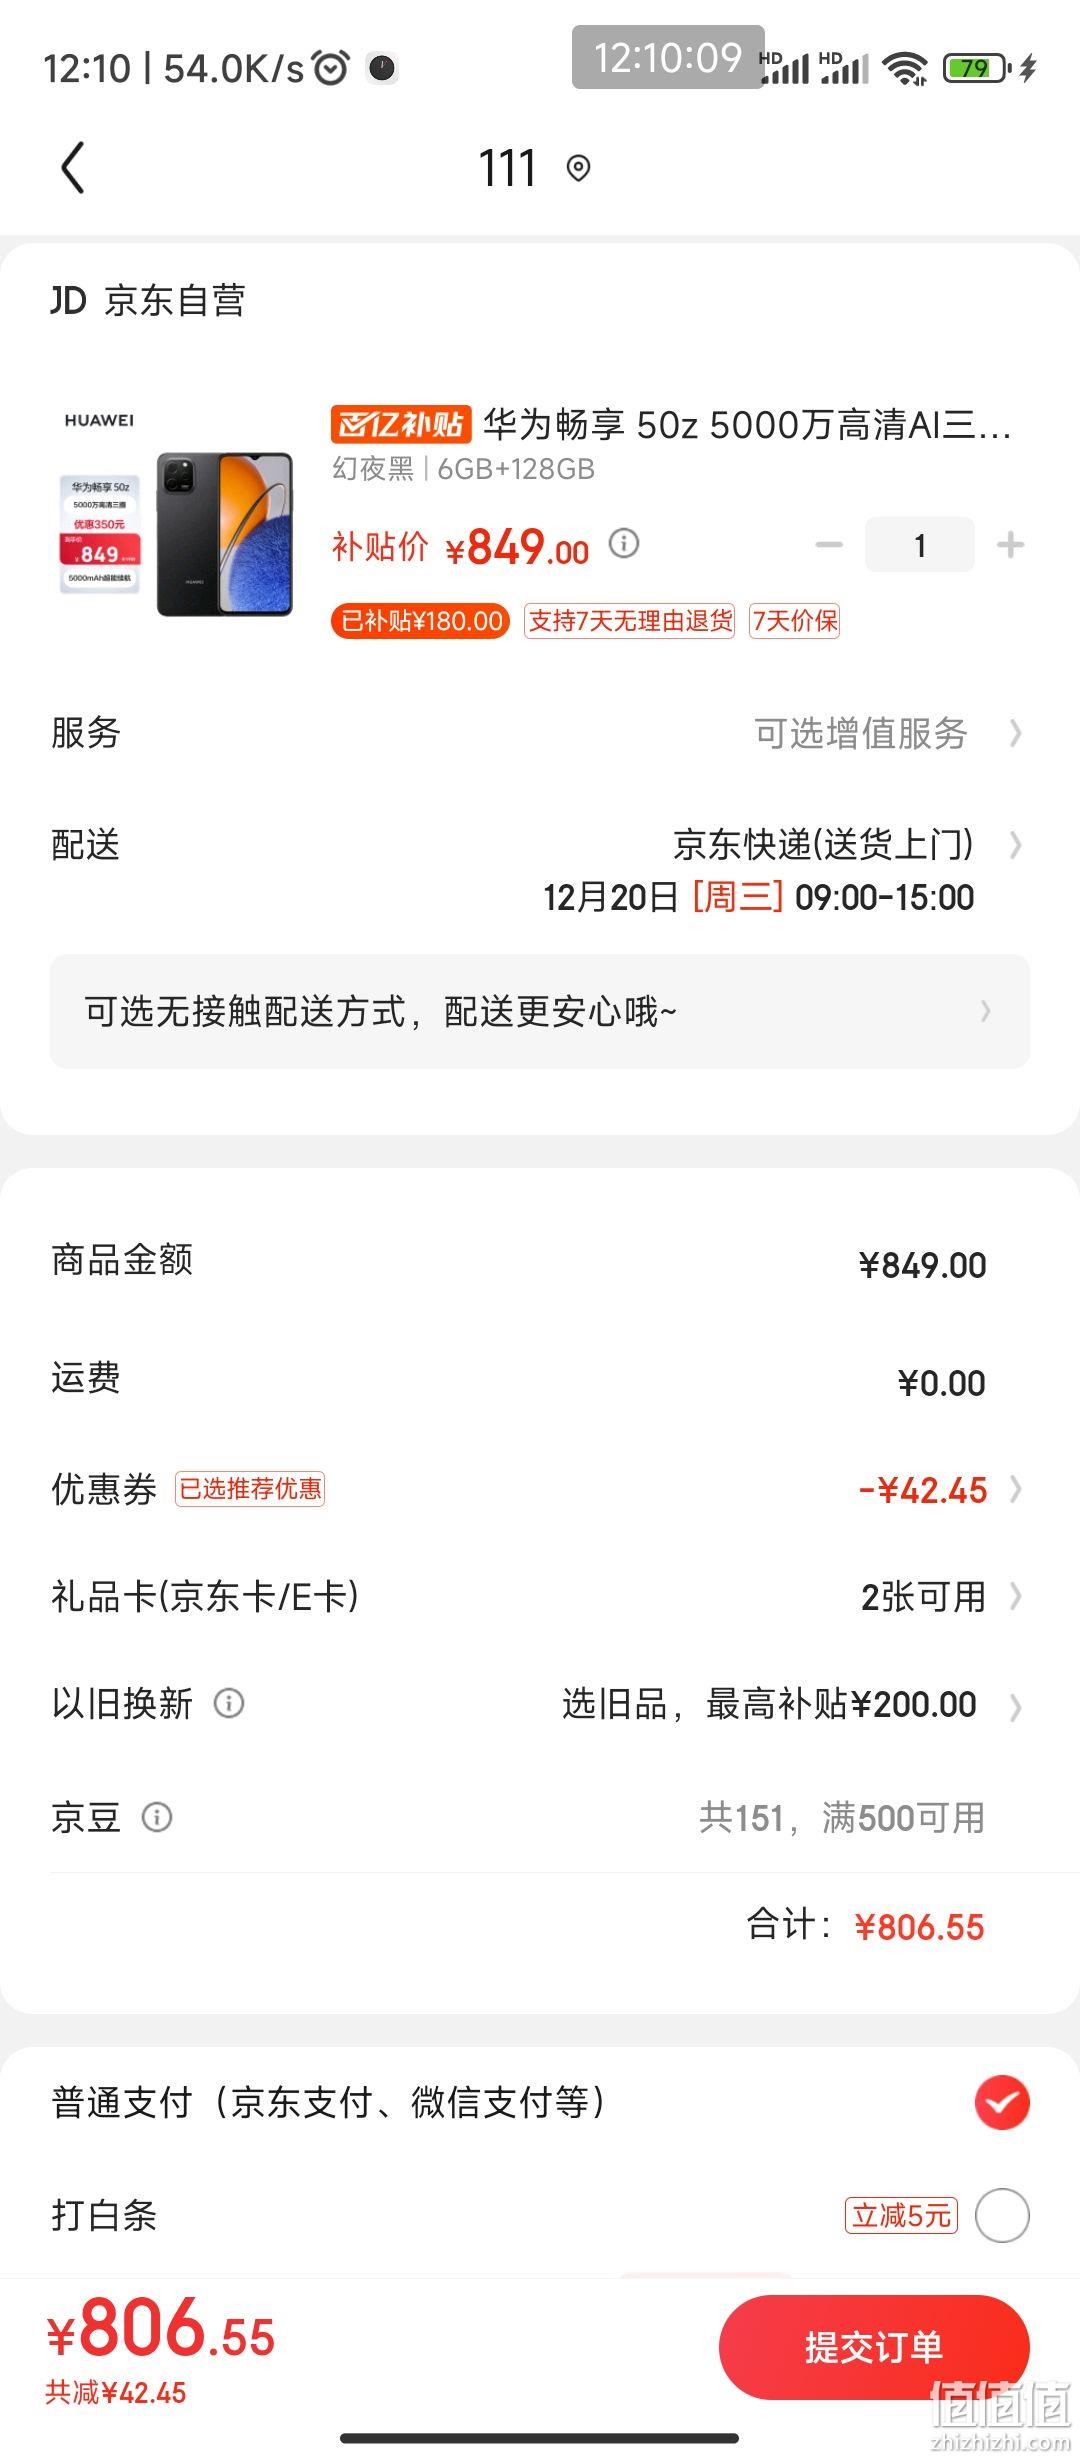Open the 京豆 info icon
1080x2460 pixels.
pyautogui.click(x=157, y=1816)
